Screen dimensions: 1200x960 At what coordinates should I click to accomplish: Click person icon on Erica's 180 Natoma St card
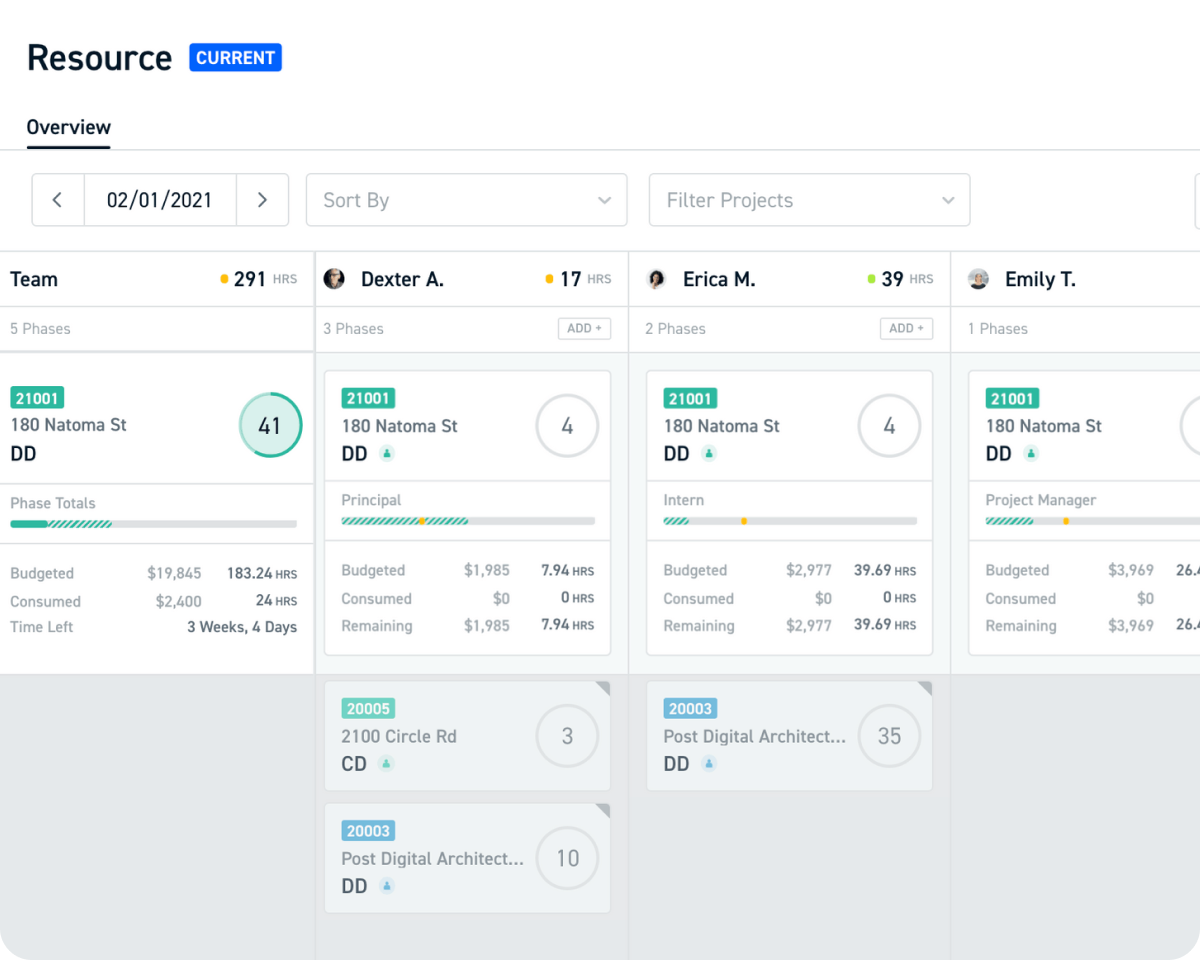pyautogui.click(x=709, y=454)
